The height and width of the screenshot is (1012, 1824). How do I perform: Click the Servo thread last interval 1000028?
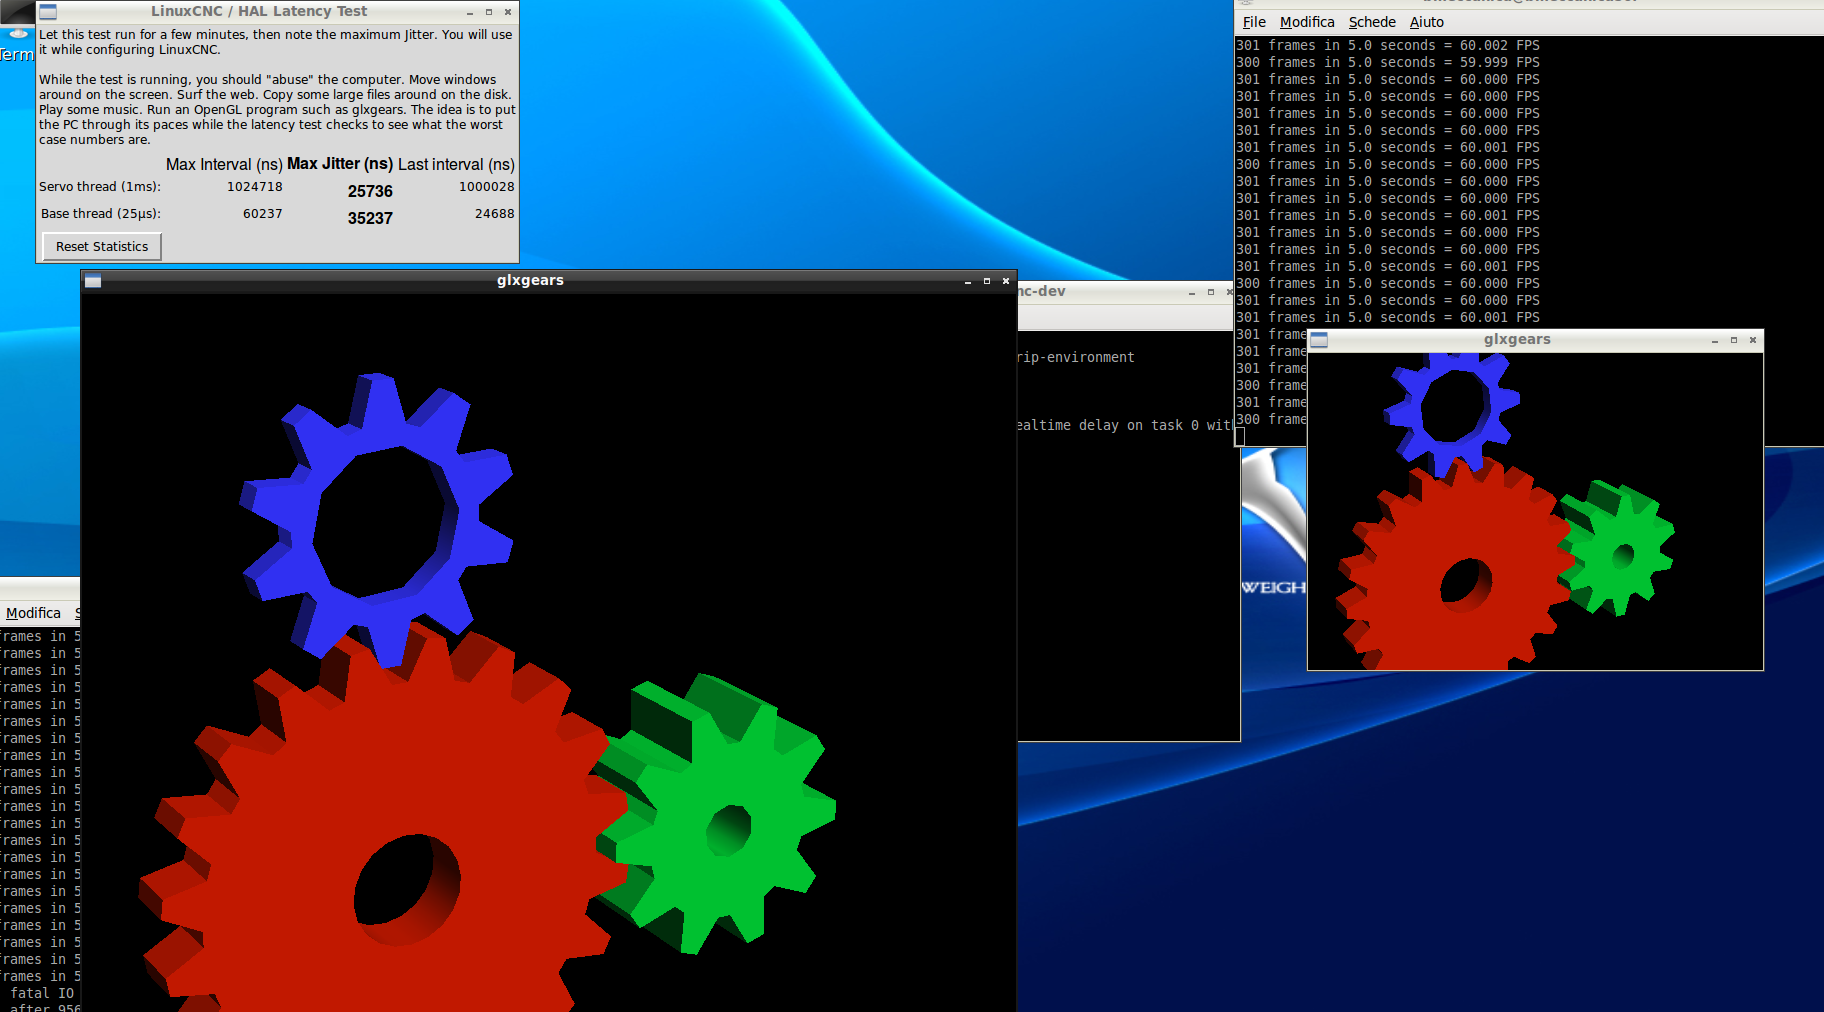click(487, 187)
